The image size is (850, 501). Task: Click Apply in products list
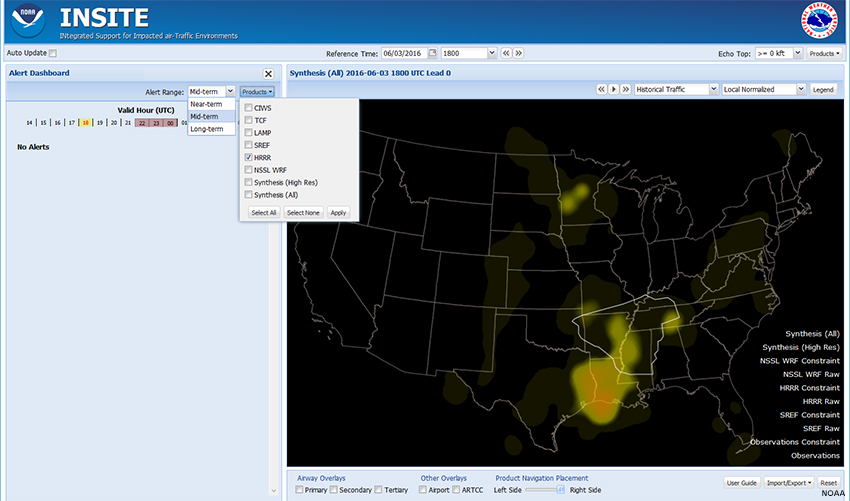pos(338,213)
